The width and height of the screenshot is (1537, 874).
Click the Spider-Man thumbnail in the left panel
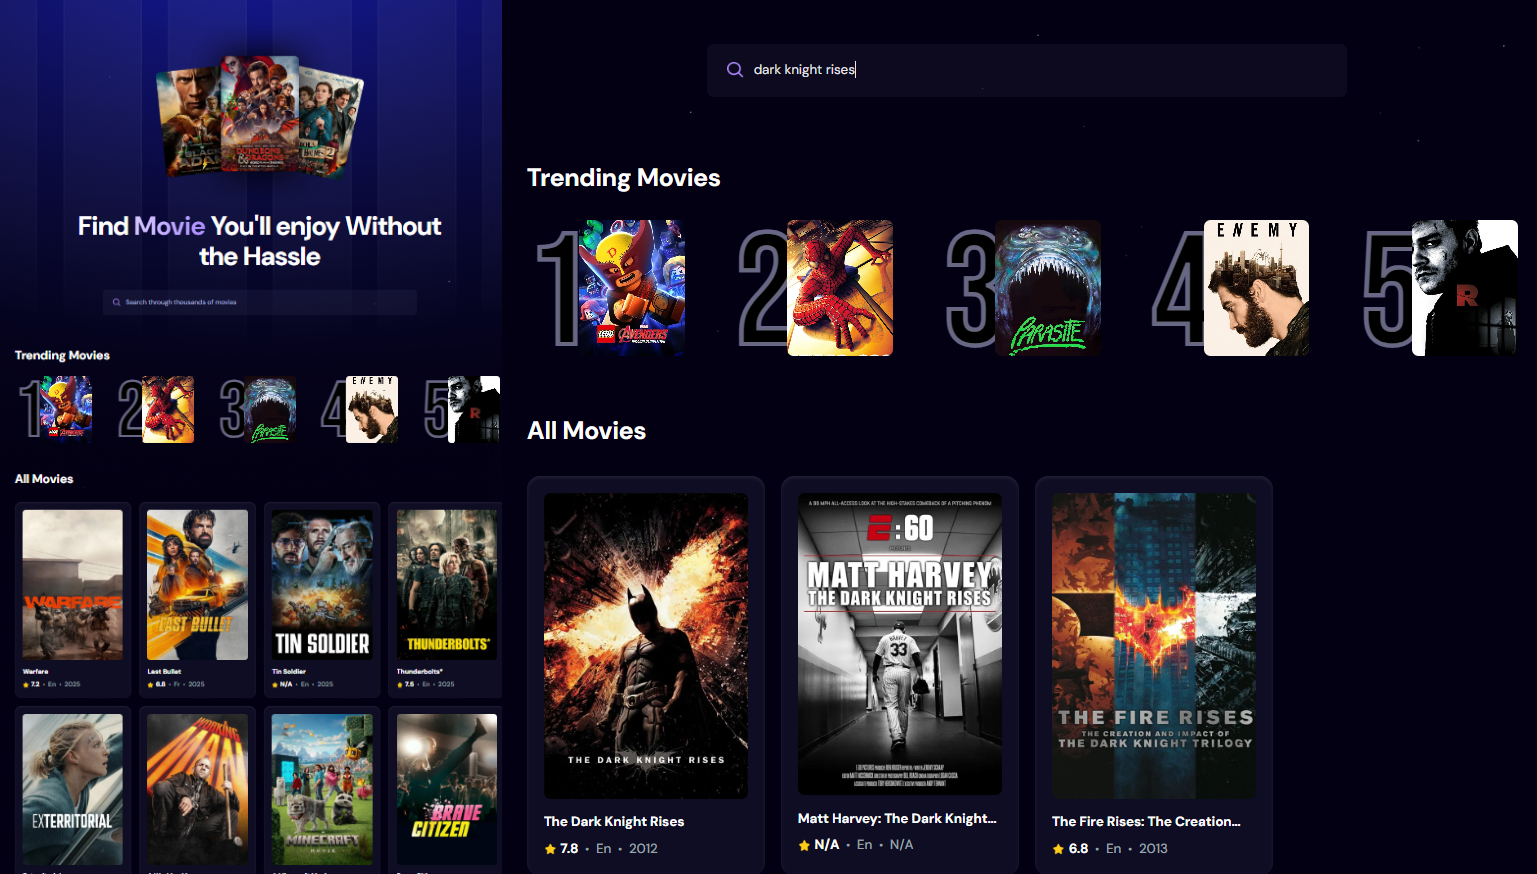click(168, 409)
